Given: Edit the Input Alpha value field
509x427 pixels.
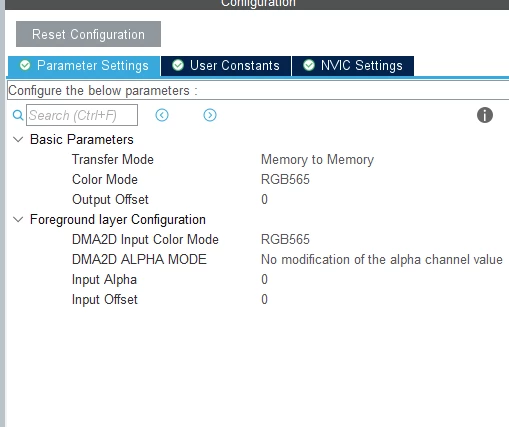Looking at the screenshot, I should pyautogui.click(x=264, y=279).
